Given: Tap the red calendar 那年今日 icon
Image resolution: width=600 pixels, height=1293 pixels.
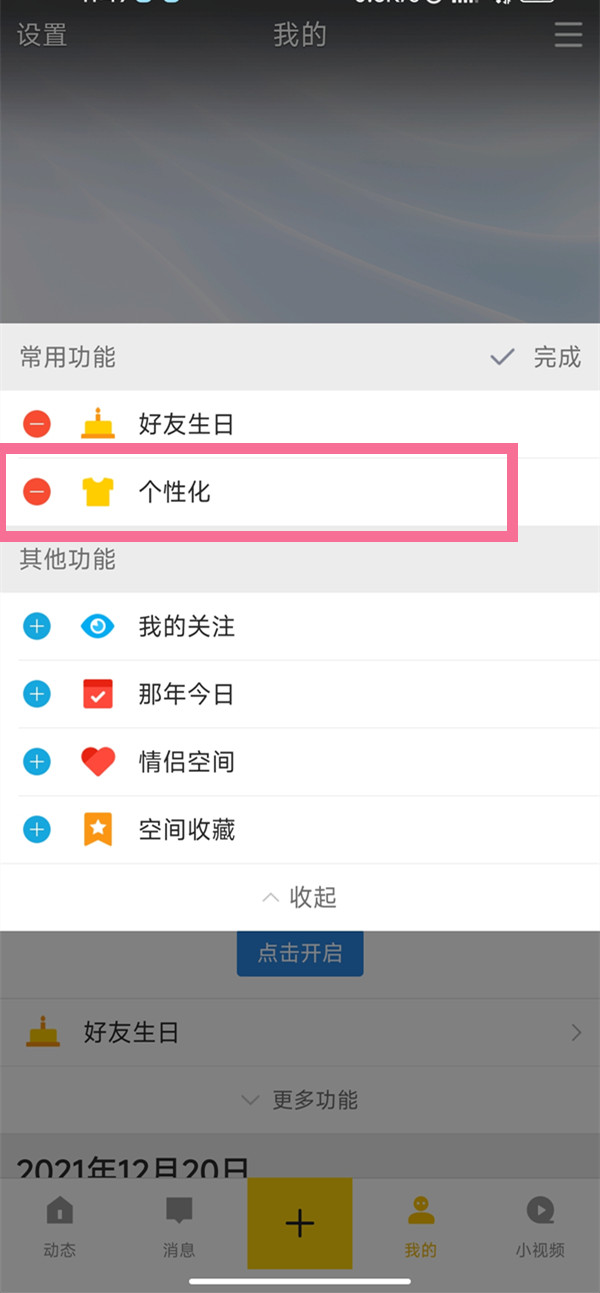Looking at the screenshot, I should [98, 694].
